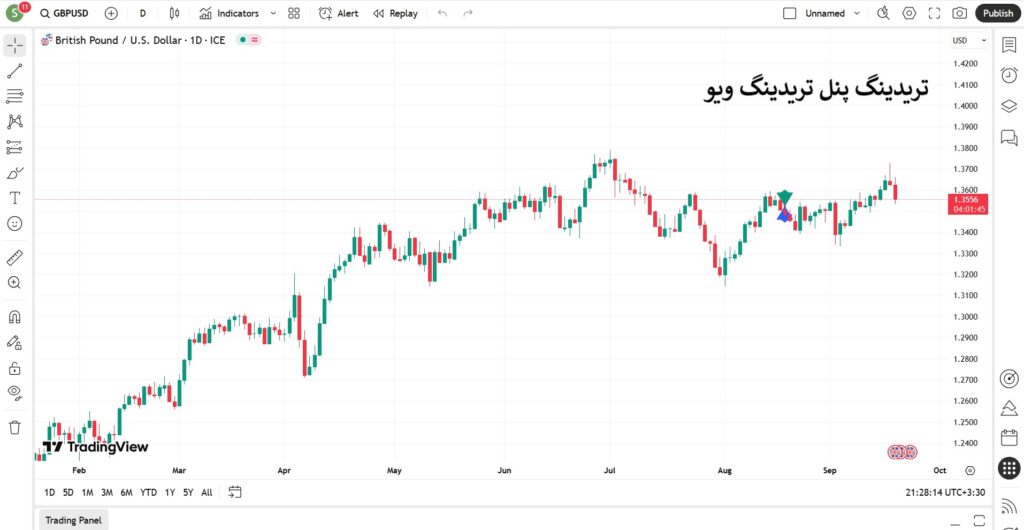Activate the ruler measure tool
Image resolution: width=1024 pixels, height=530 pixels.
15,257
